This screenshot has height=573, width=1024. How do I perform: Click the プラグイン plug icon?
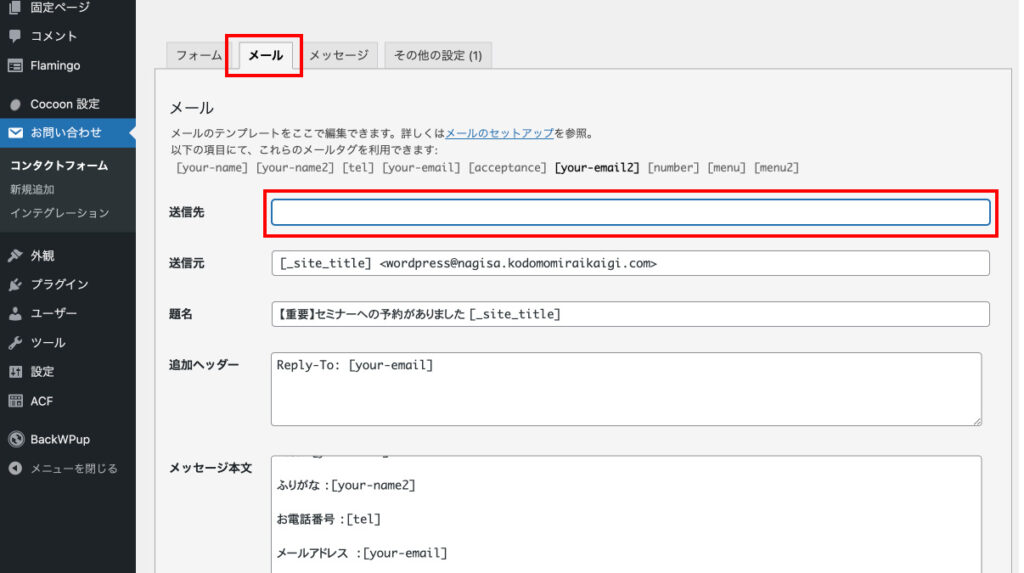(x=15, y=284)
